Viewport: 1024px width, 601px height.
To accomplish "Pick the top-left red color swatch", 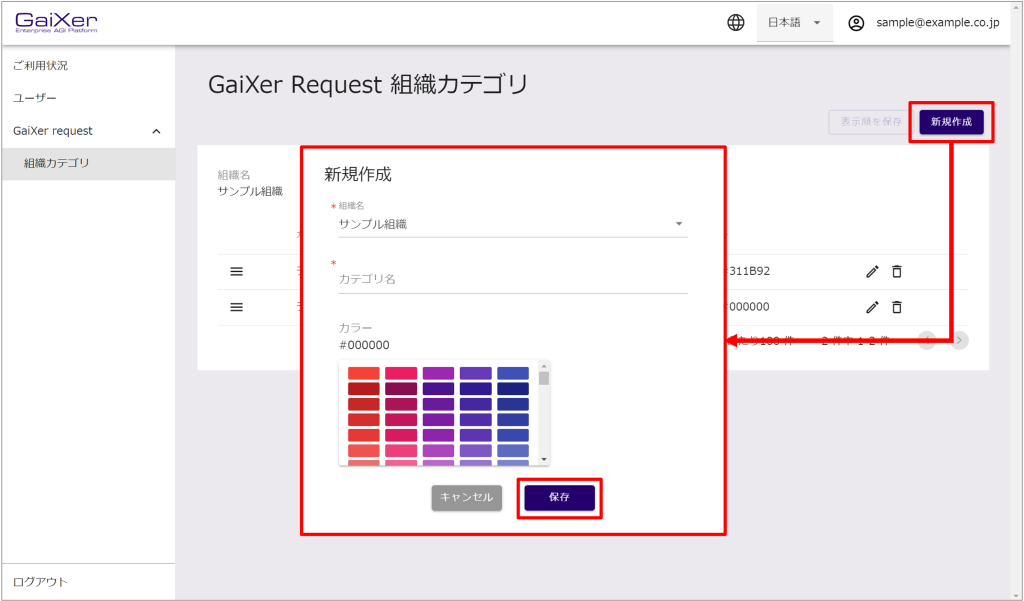I will click(363, 373).
